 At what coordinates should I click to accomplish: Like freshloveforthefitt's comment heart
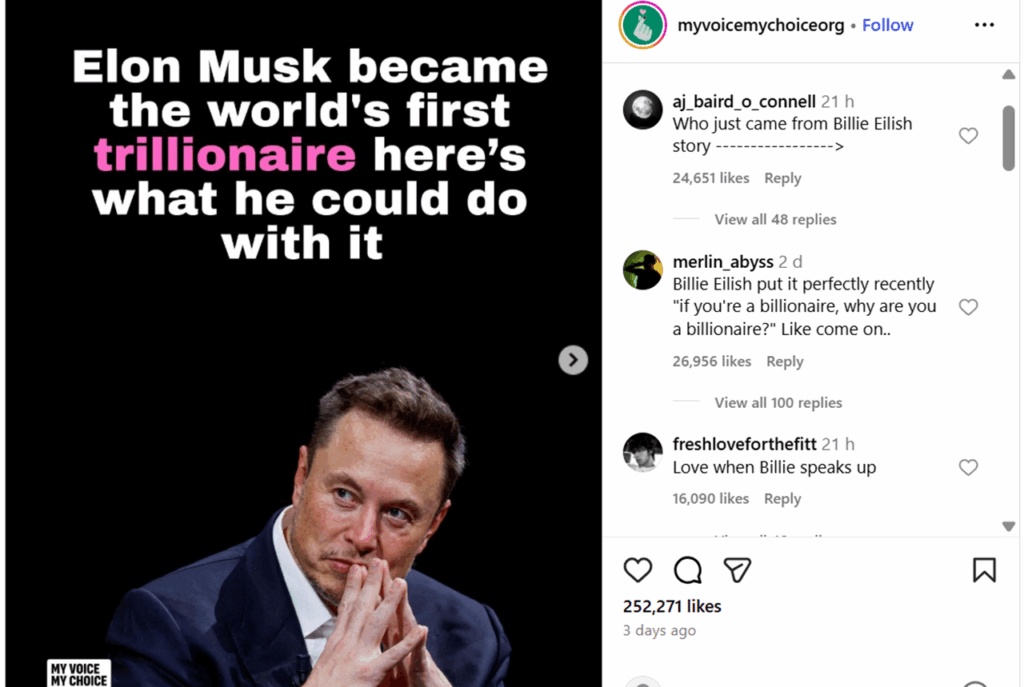(x=968, y=467)
